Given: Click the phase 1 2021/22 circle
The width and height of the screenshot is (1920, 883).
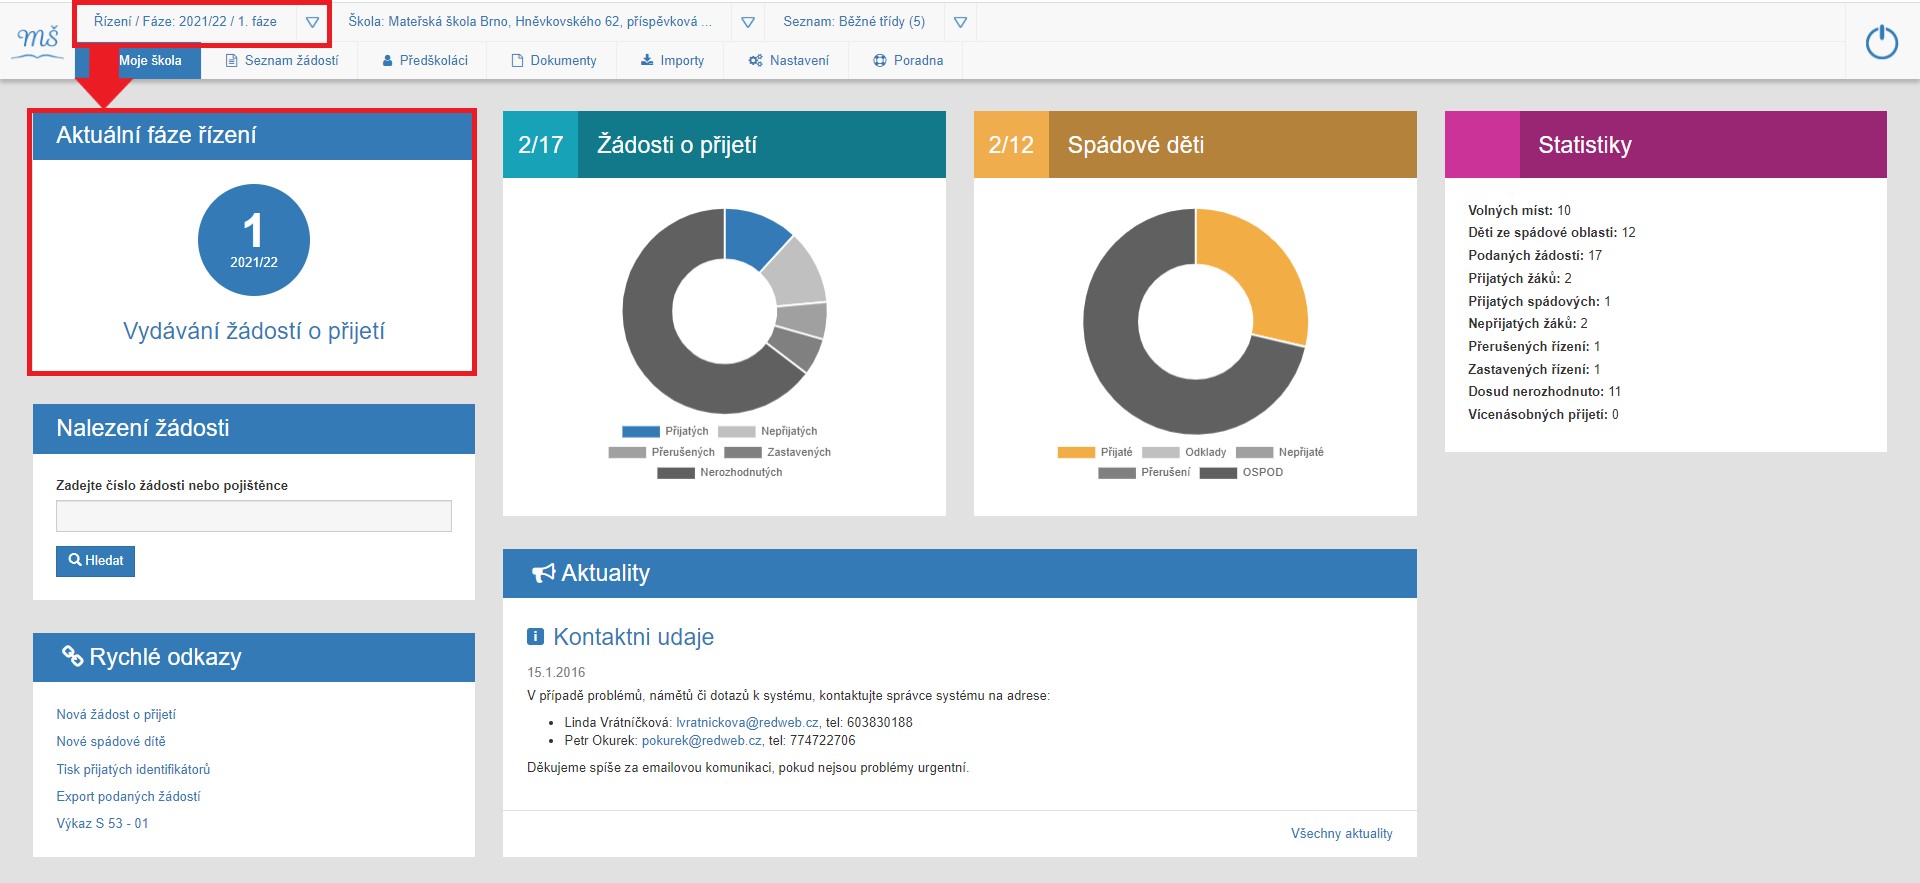Looking at the screenshot, I should [254, 240].
